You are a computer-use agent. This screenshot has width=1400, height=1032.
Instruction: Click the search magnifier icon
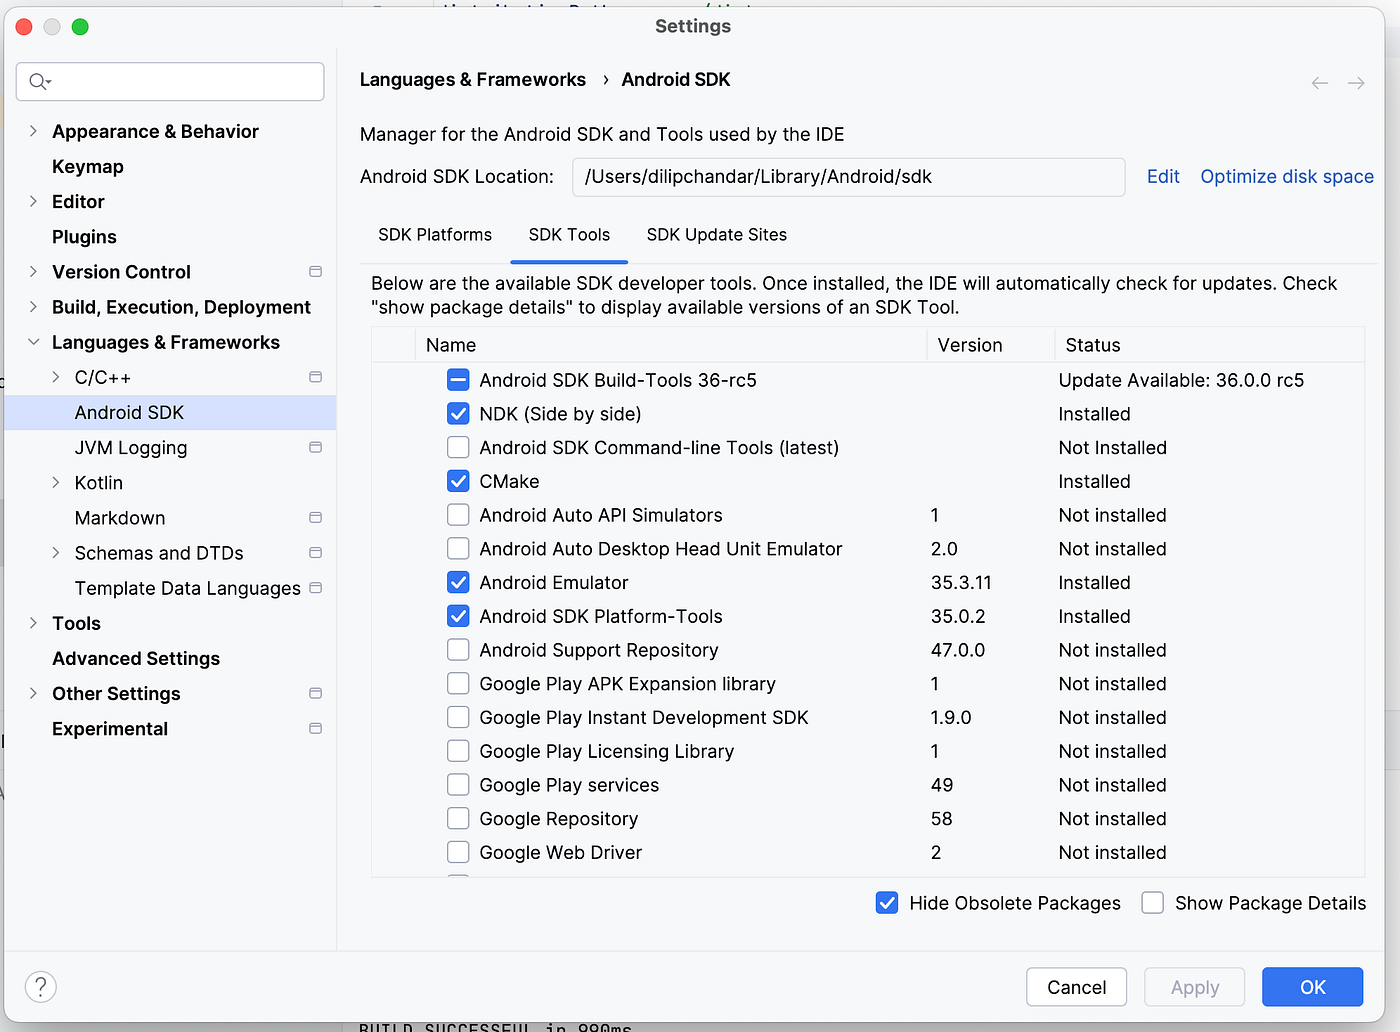coord(38,82)
